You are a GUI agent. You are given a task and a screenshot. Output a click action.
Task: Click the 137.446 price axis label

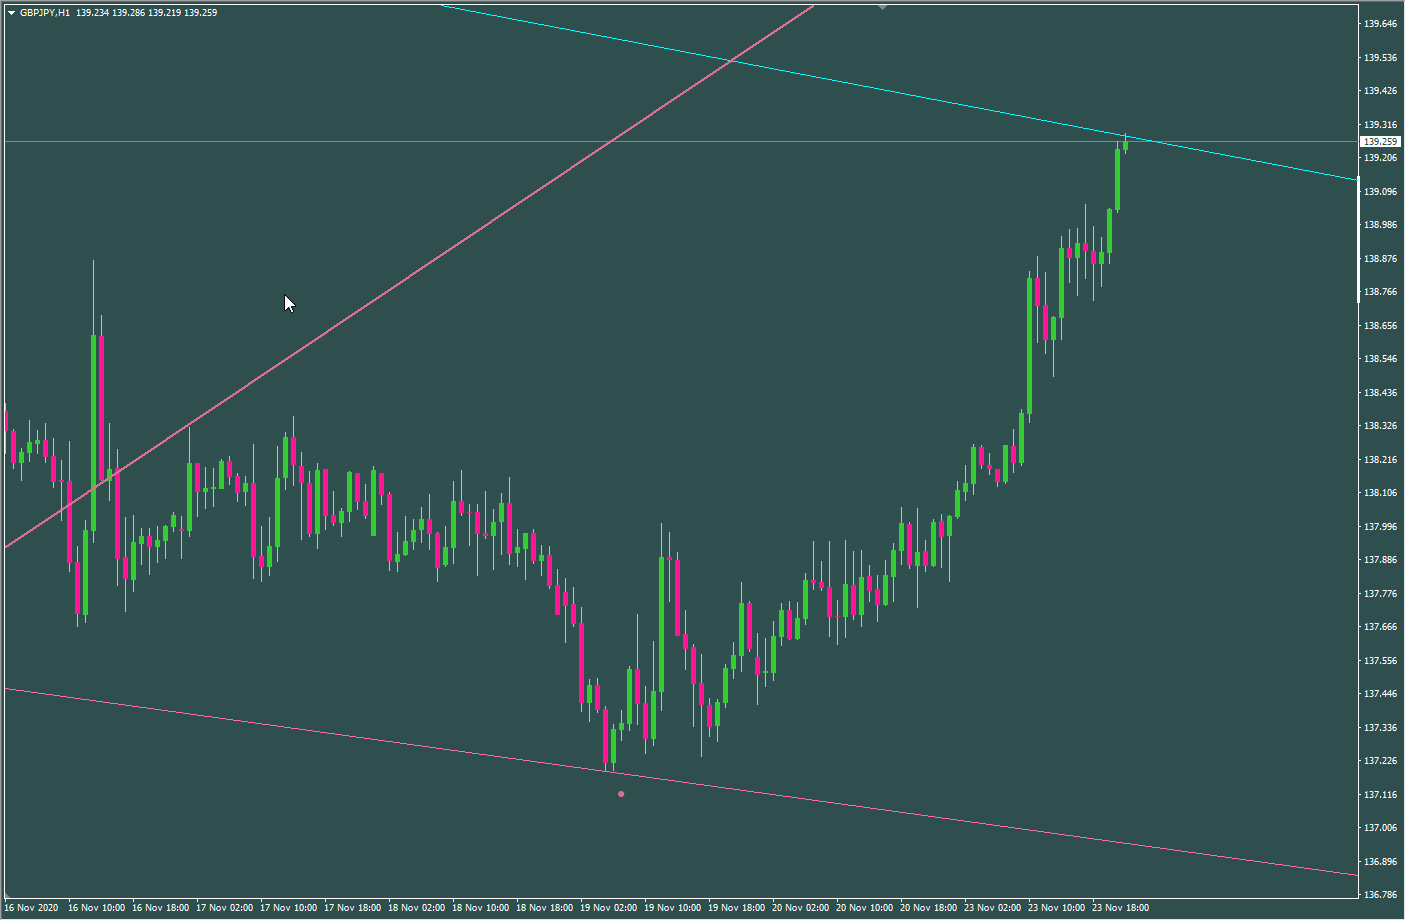tap(1380, 694)
